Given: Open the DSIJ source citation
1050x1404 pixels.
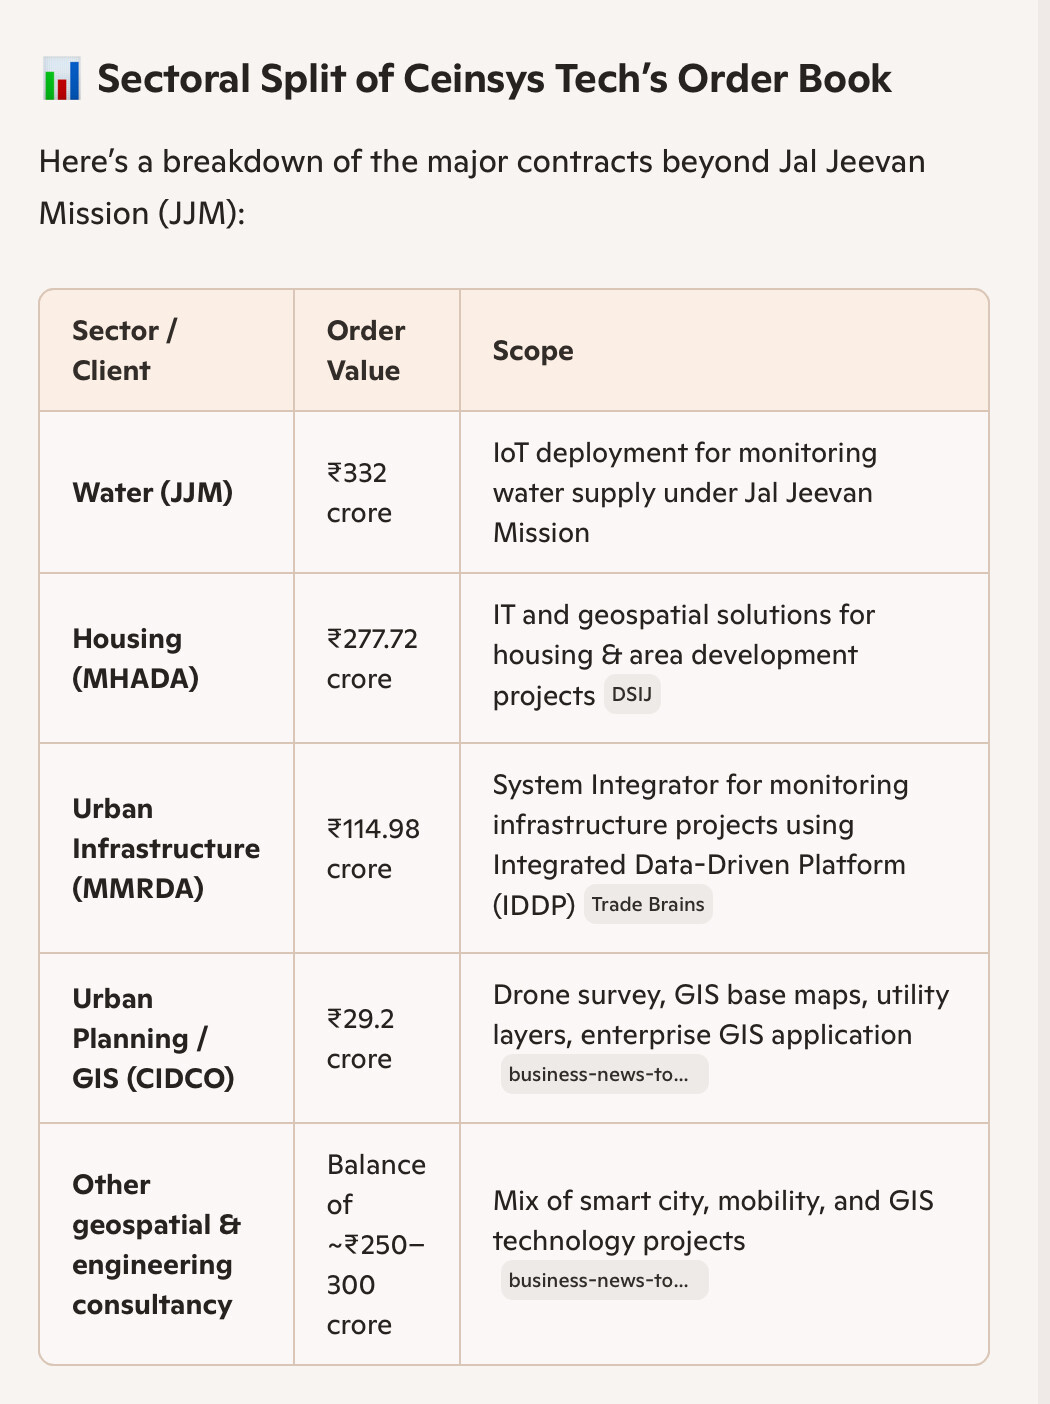Looking at the screenshot, I should tap(631, 695).
